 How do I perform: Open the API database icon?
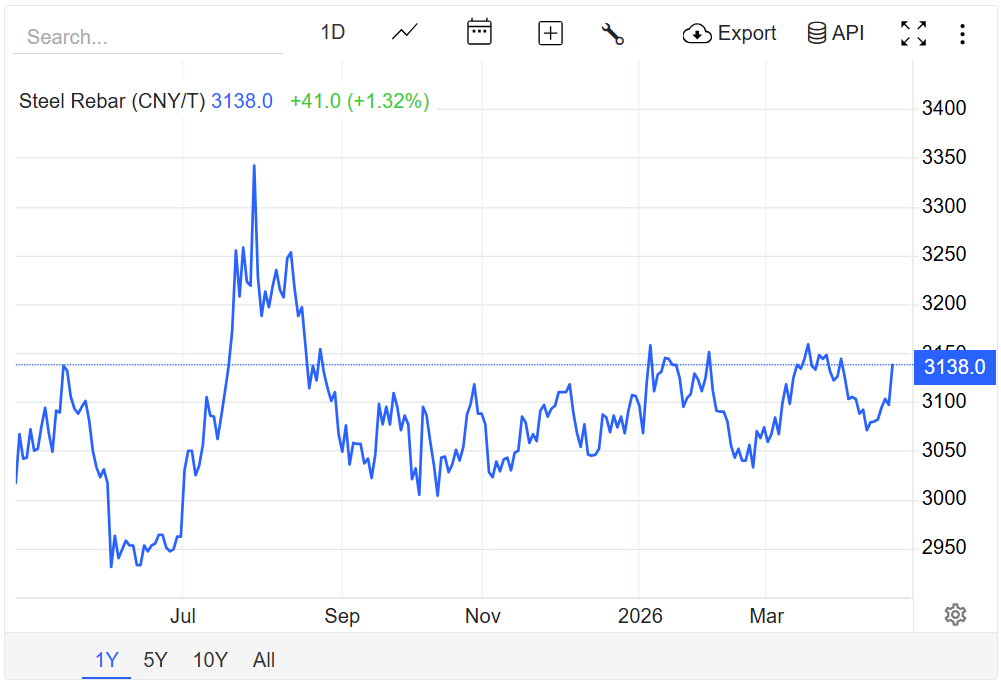(x=816, y=33)
